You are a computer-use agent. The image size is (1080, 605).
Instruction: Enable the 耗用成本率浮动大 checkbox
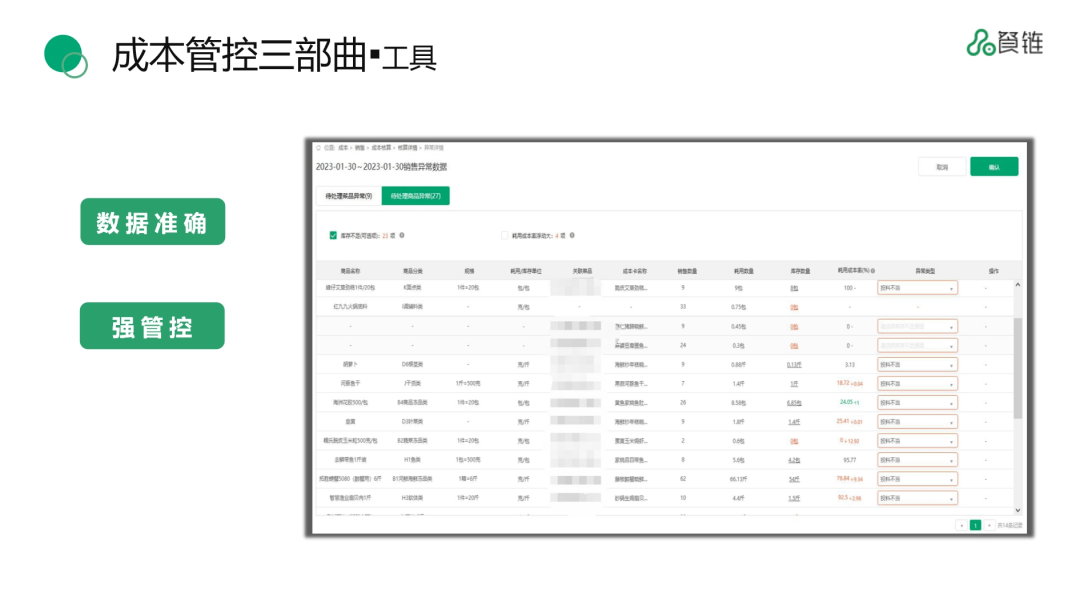505,236
